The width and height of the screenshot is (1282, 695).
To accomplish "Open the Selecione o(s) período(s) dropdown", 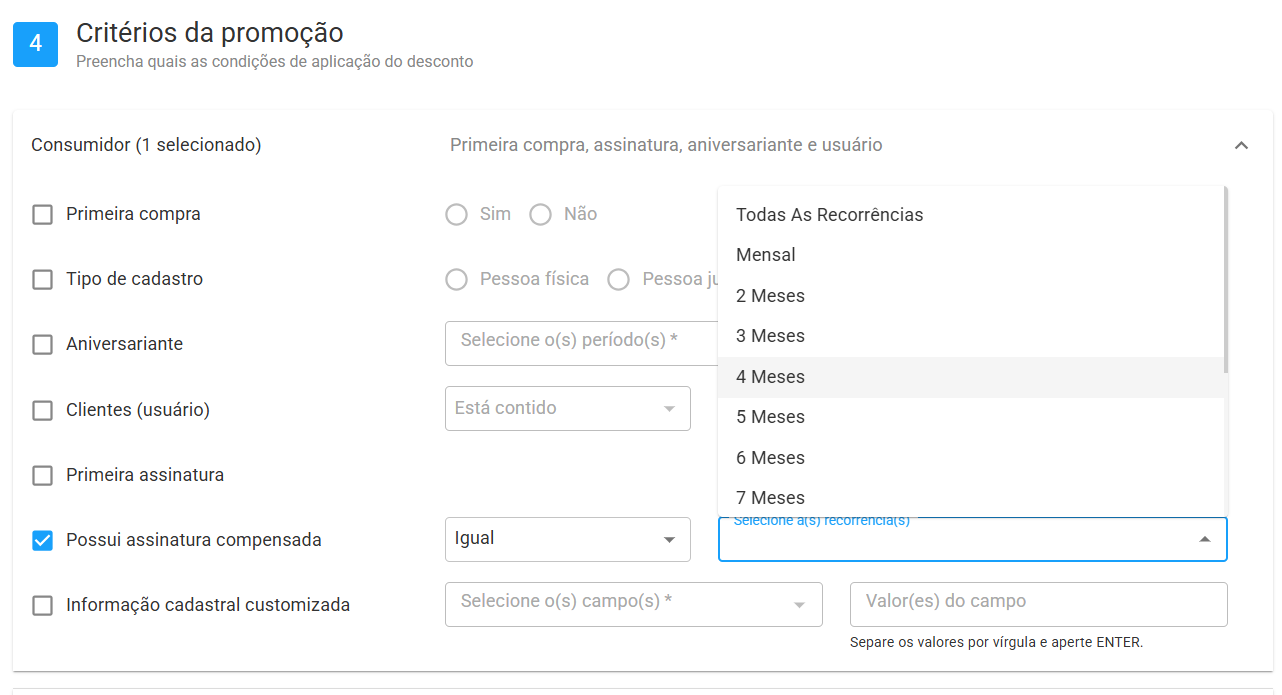I will click(582, 343).
